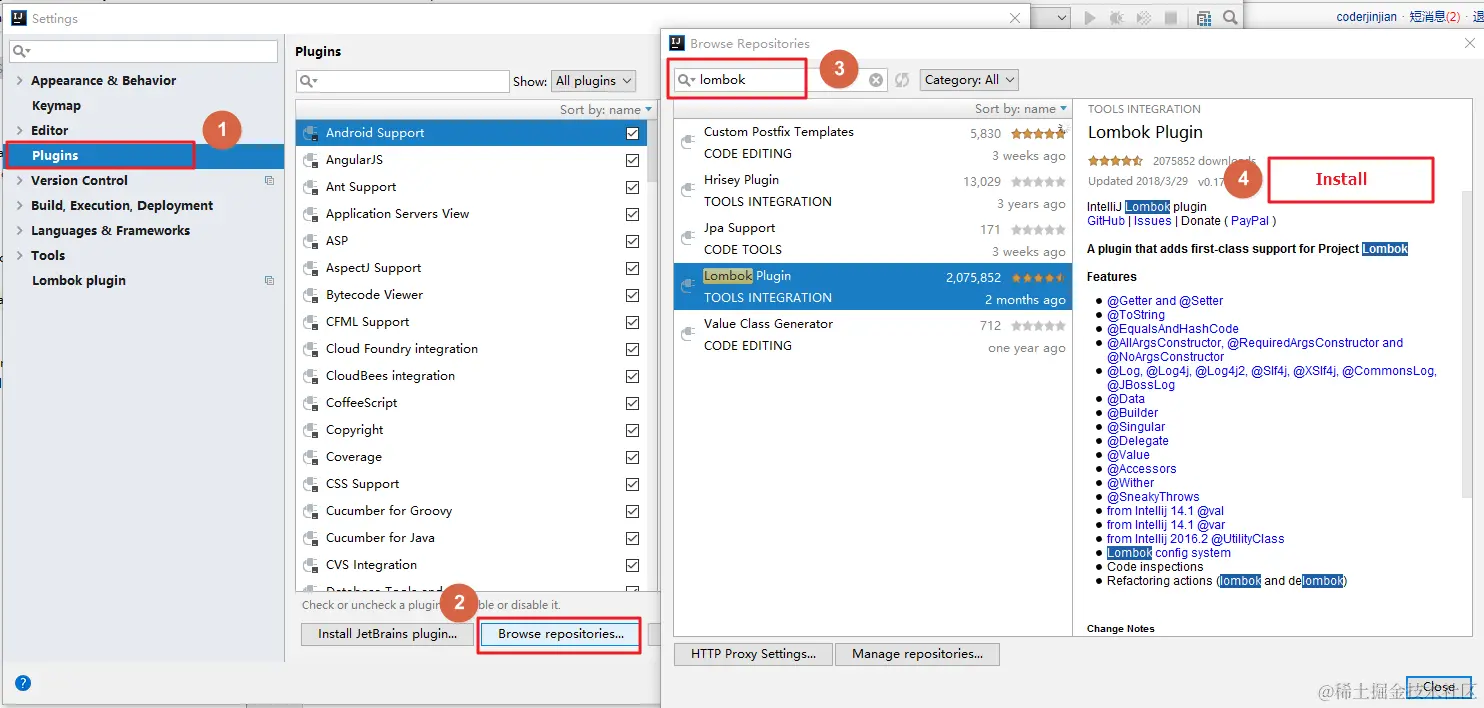Toggle the CoffeeScript plugin checkbox

(632, 403)
